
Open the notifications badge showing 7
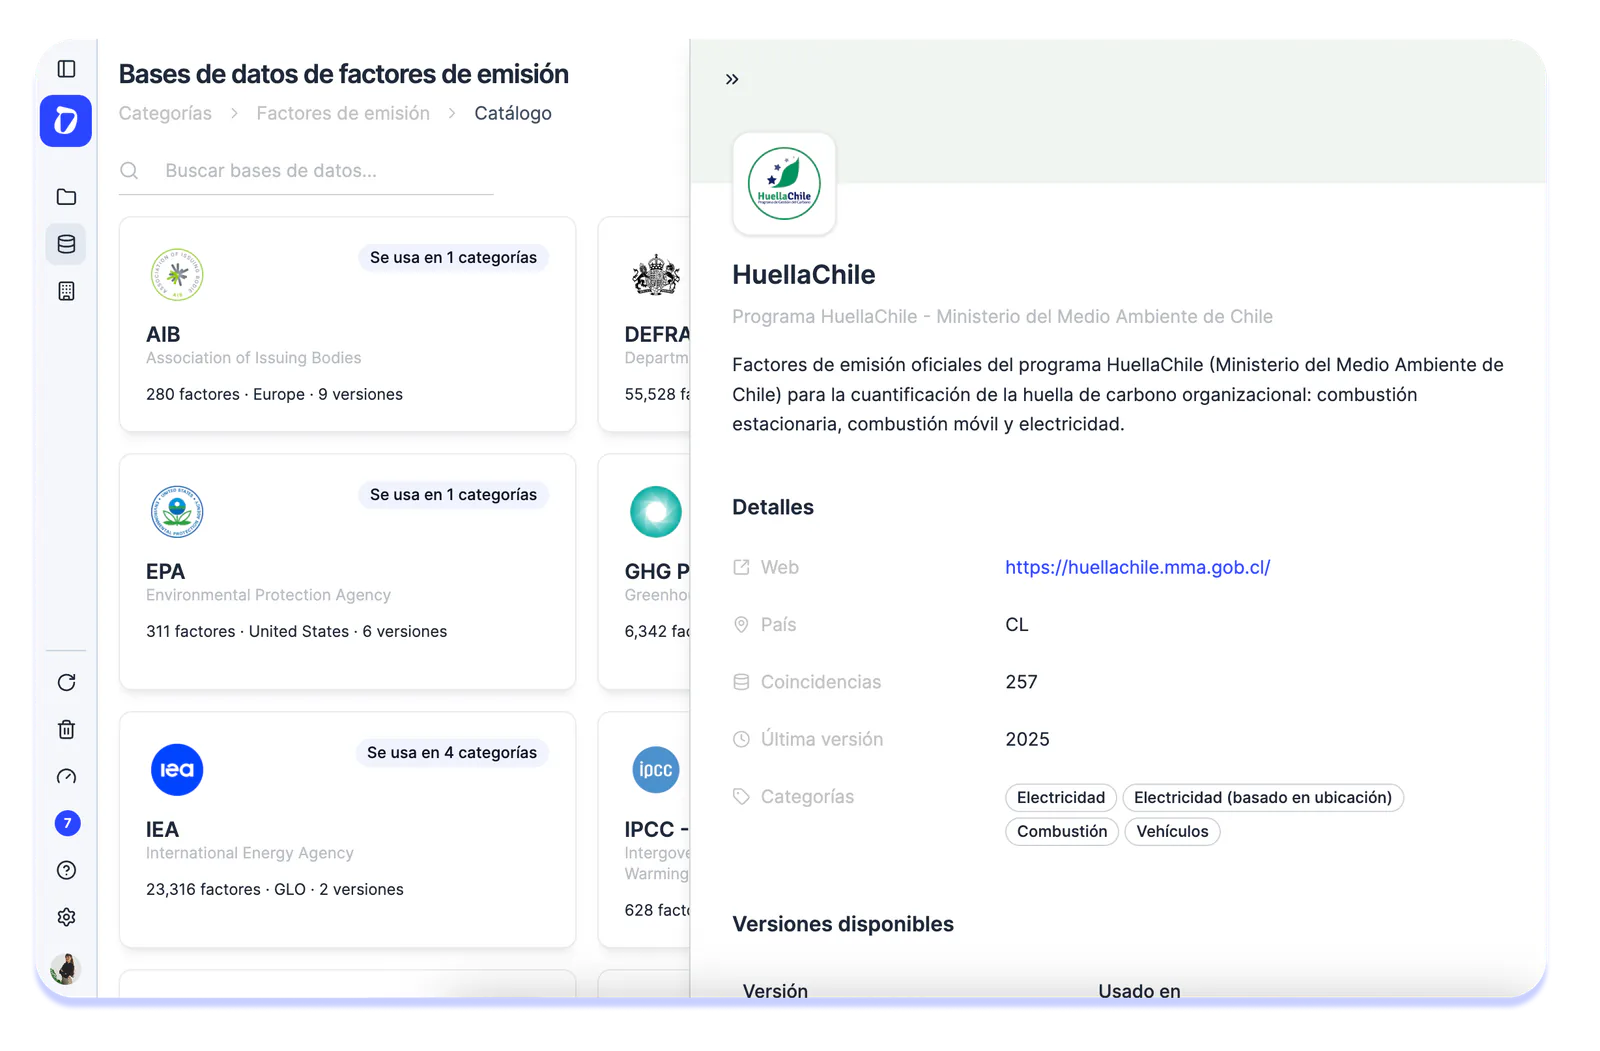67,823
